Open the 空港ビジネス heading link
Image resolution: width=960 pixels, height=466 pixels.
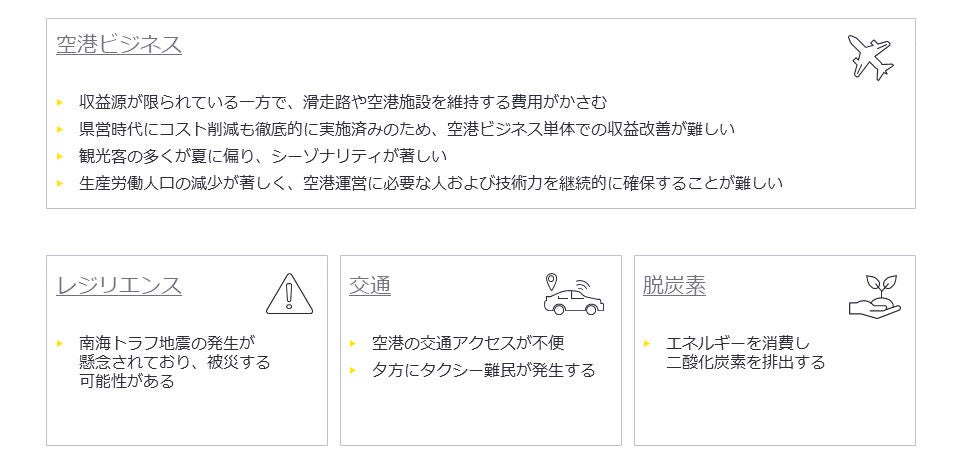[x=119, y=44]
